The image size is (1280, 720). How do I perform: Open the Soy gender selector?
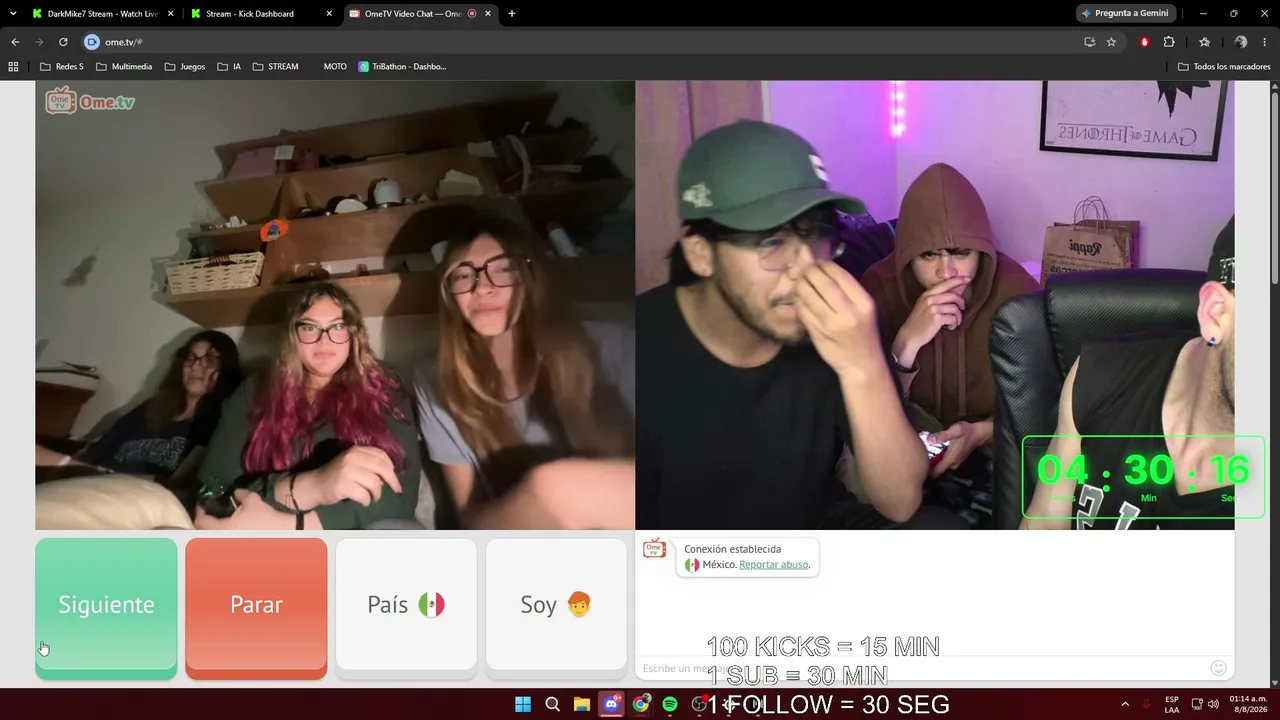[556, 608]
